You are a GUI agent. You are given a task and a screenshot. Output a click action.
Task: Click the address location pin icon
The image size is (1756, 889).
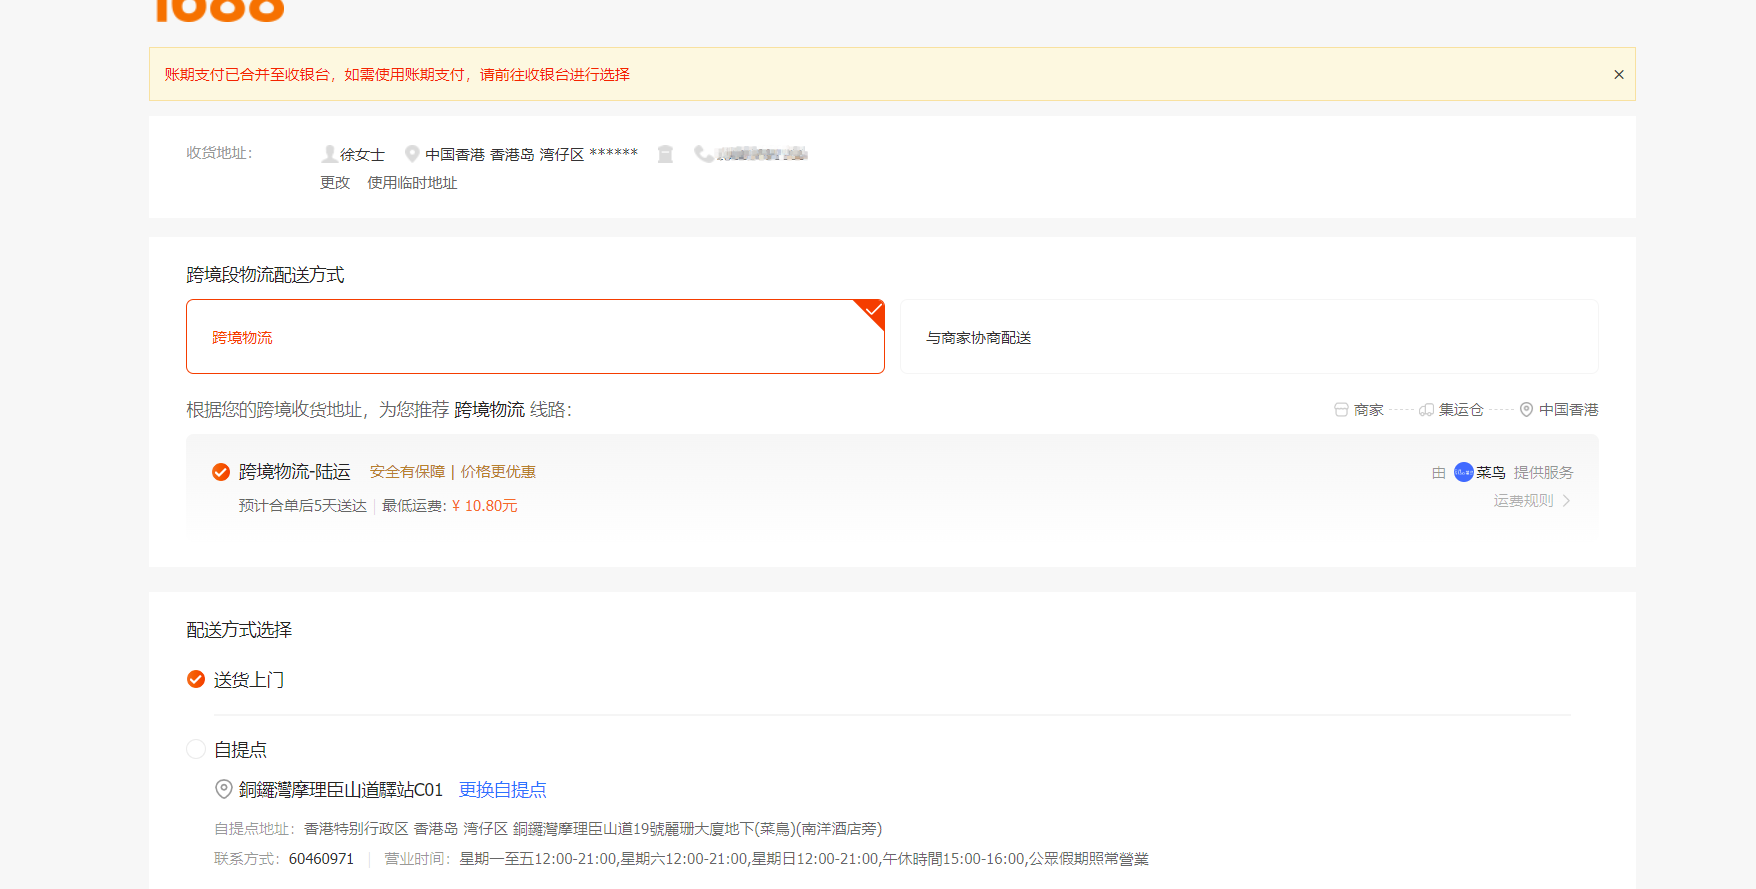pyautogui.click(x=412, y=154)
